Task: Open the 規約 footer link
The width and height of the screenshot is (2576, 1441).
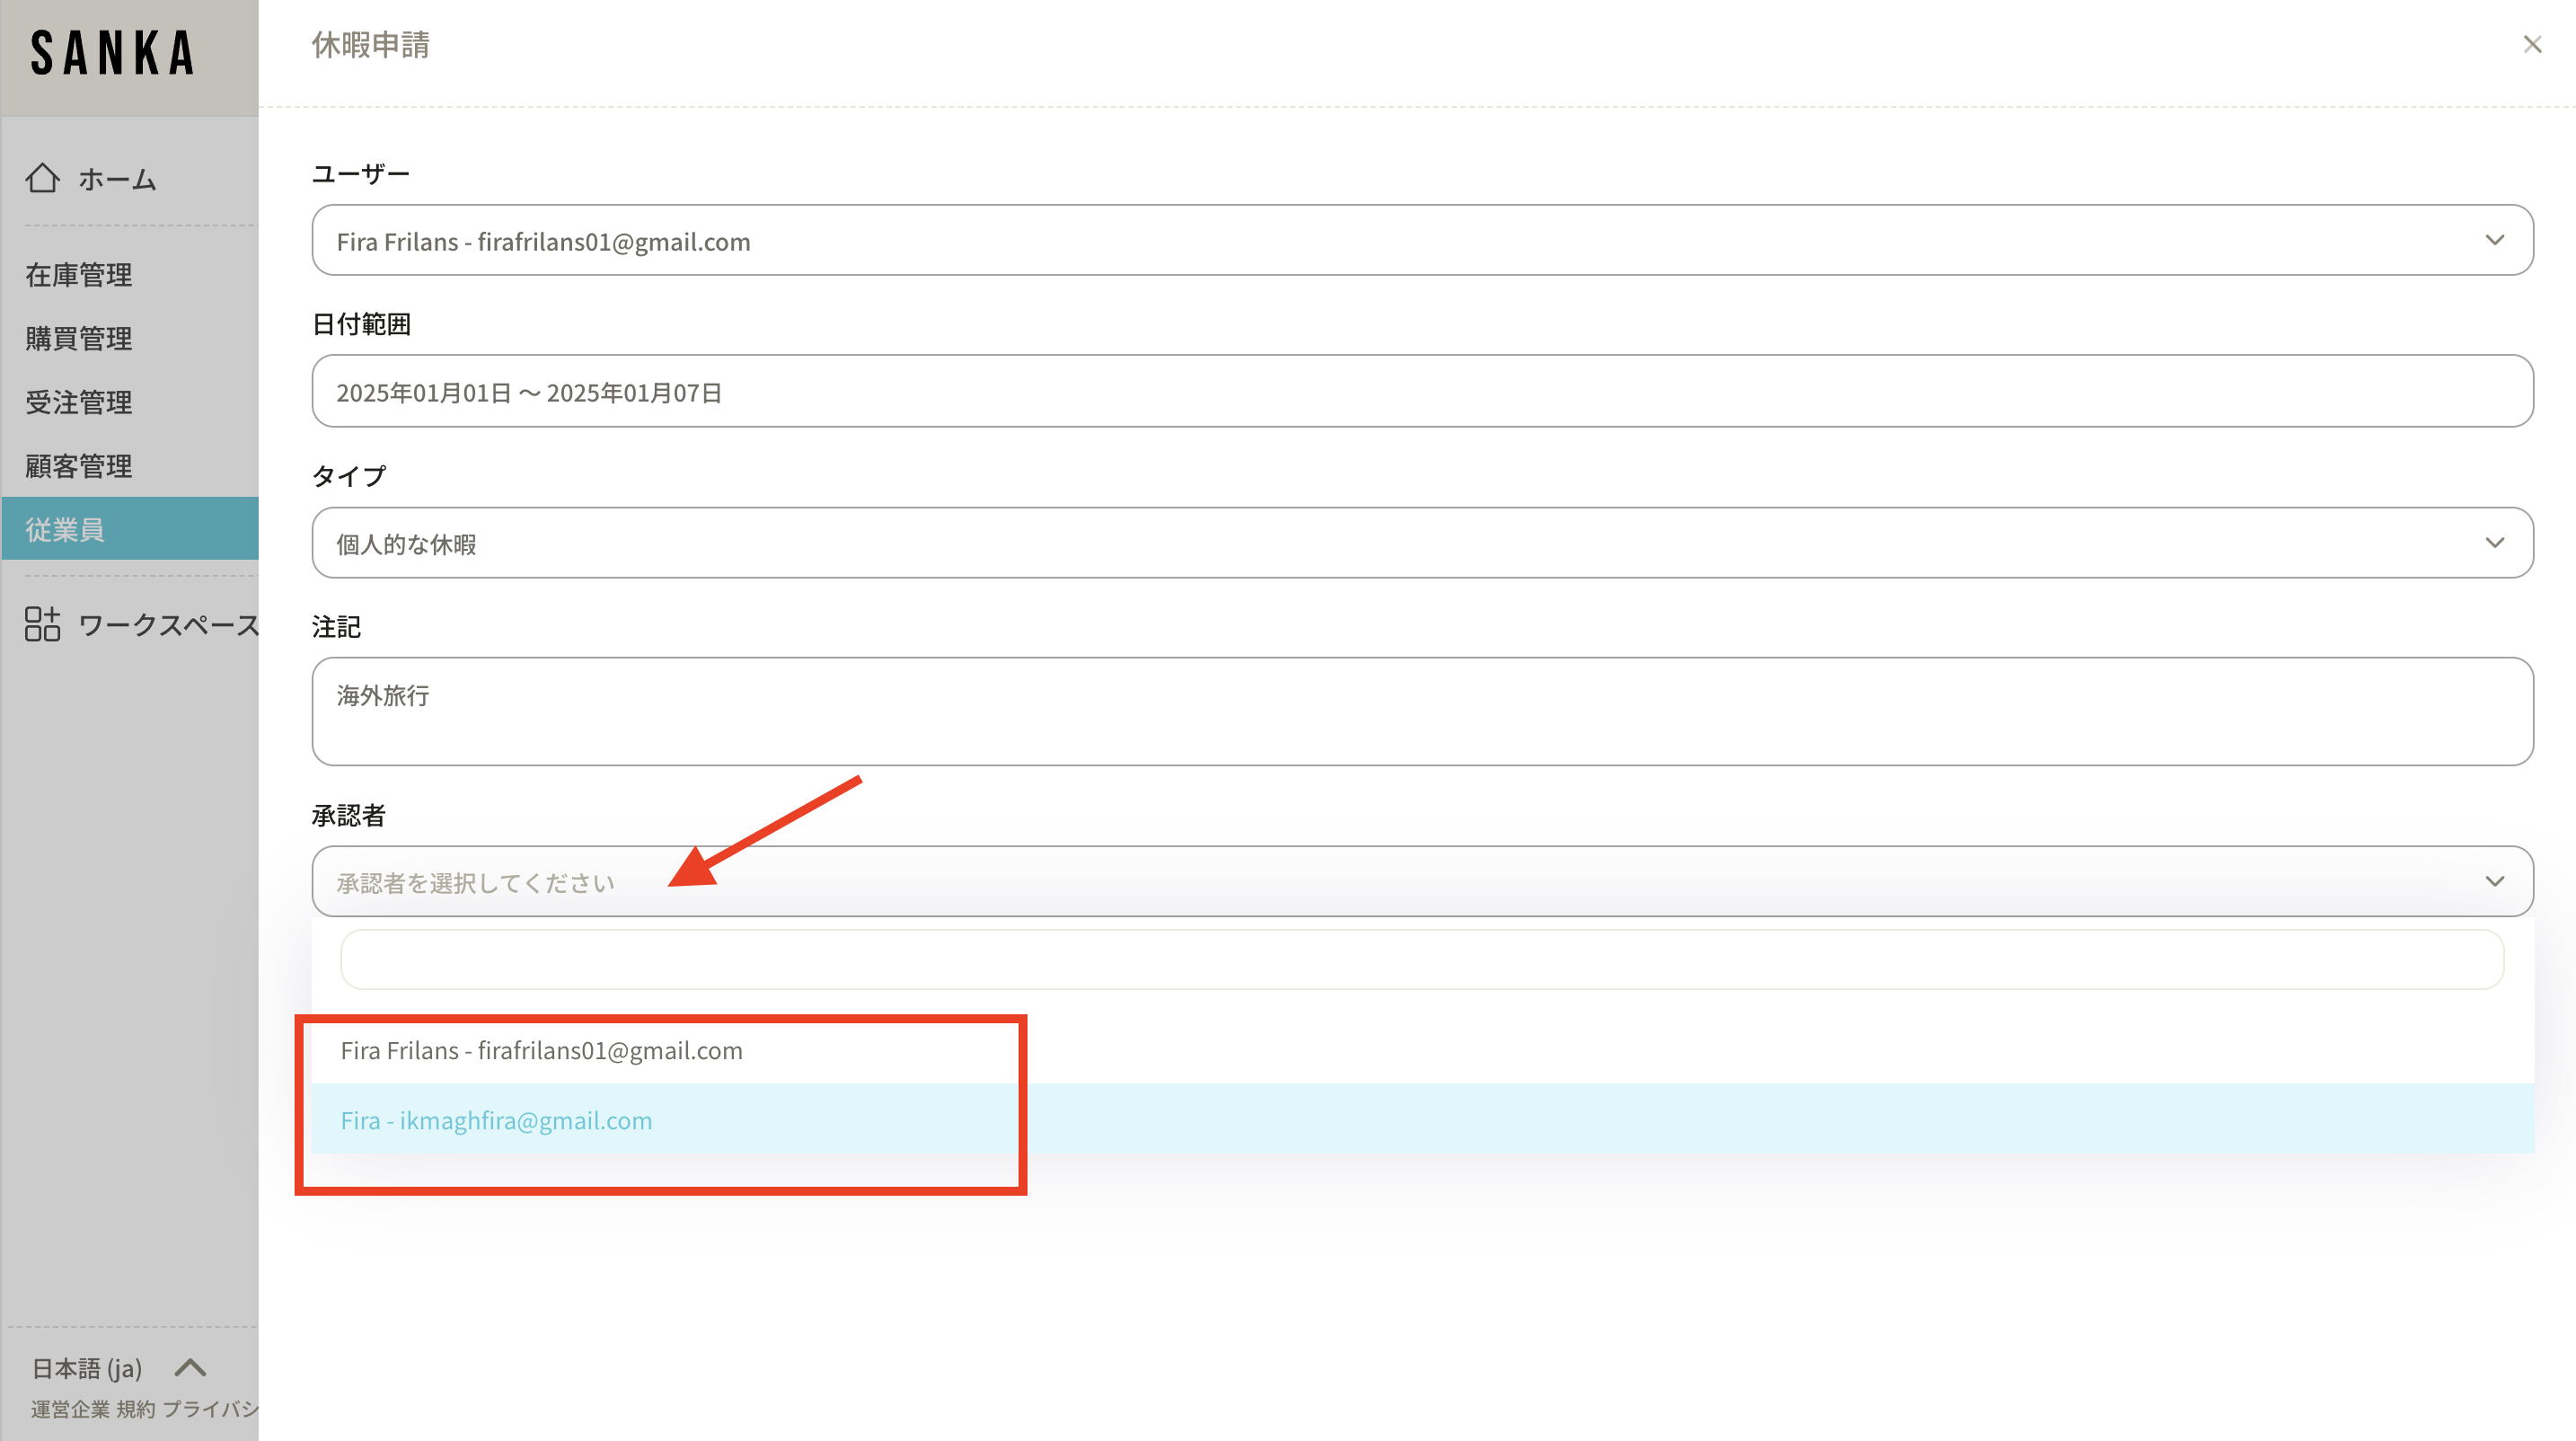Action: click(136, 1409)
